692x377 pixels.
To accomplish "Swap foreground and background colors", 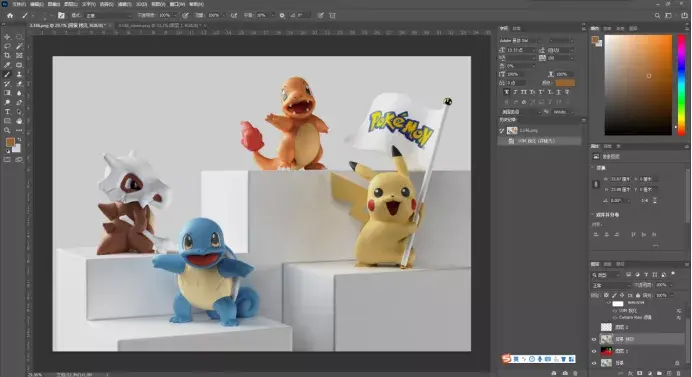I will tap(19, 139).
